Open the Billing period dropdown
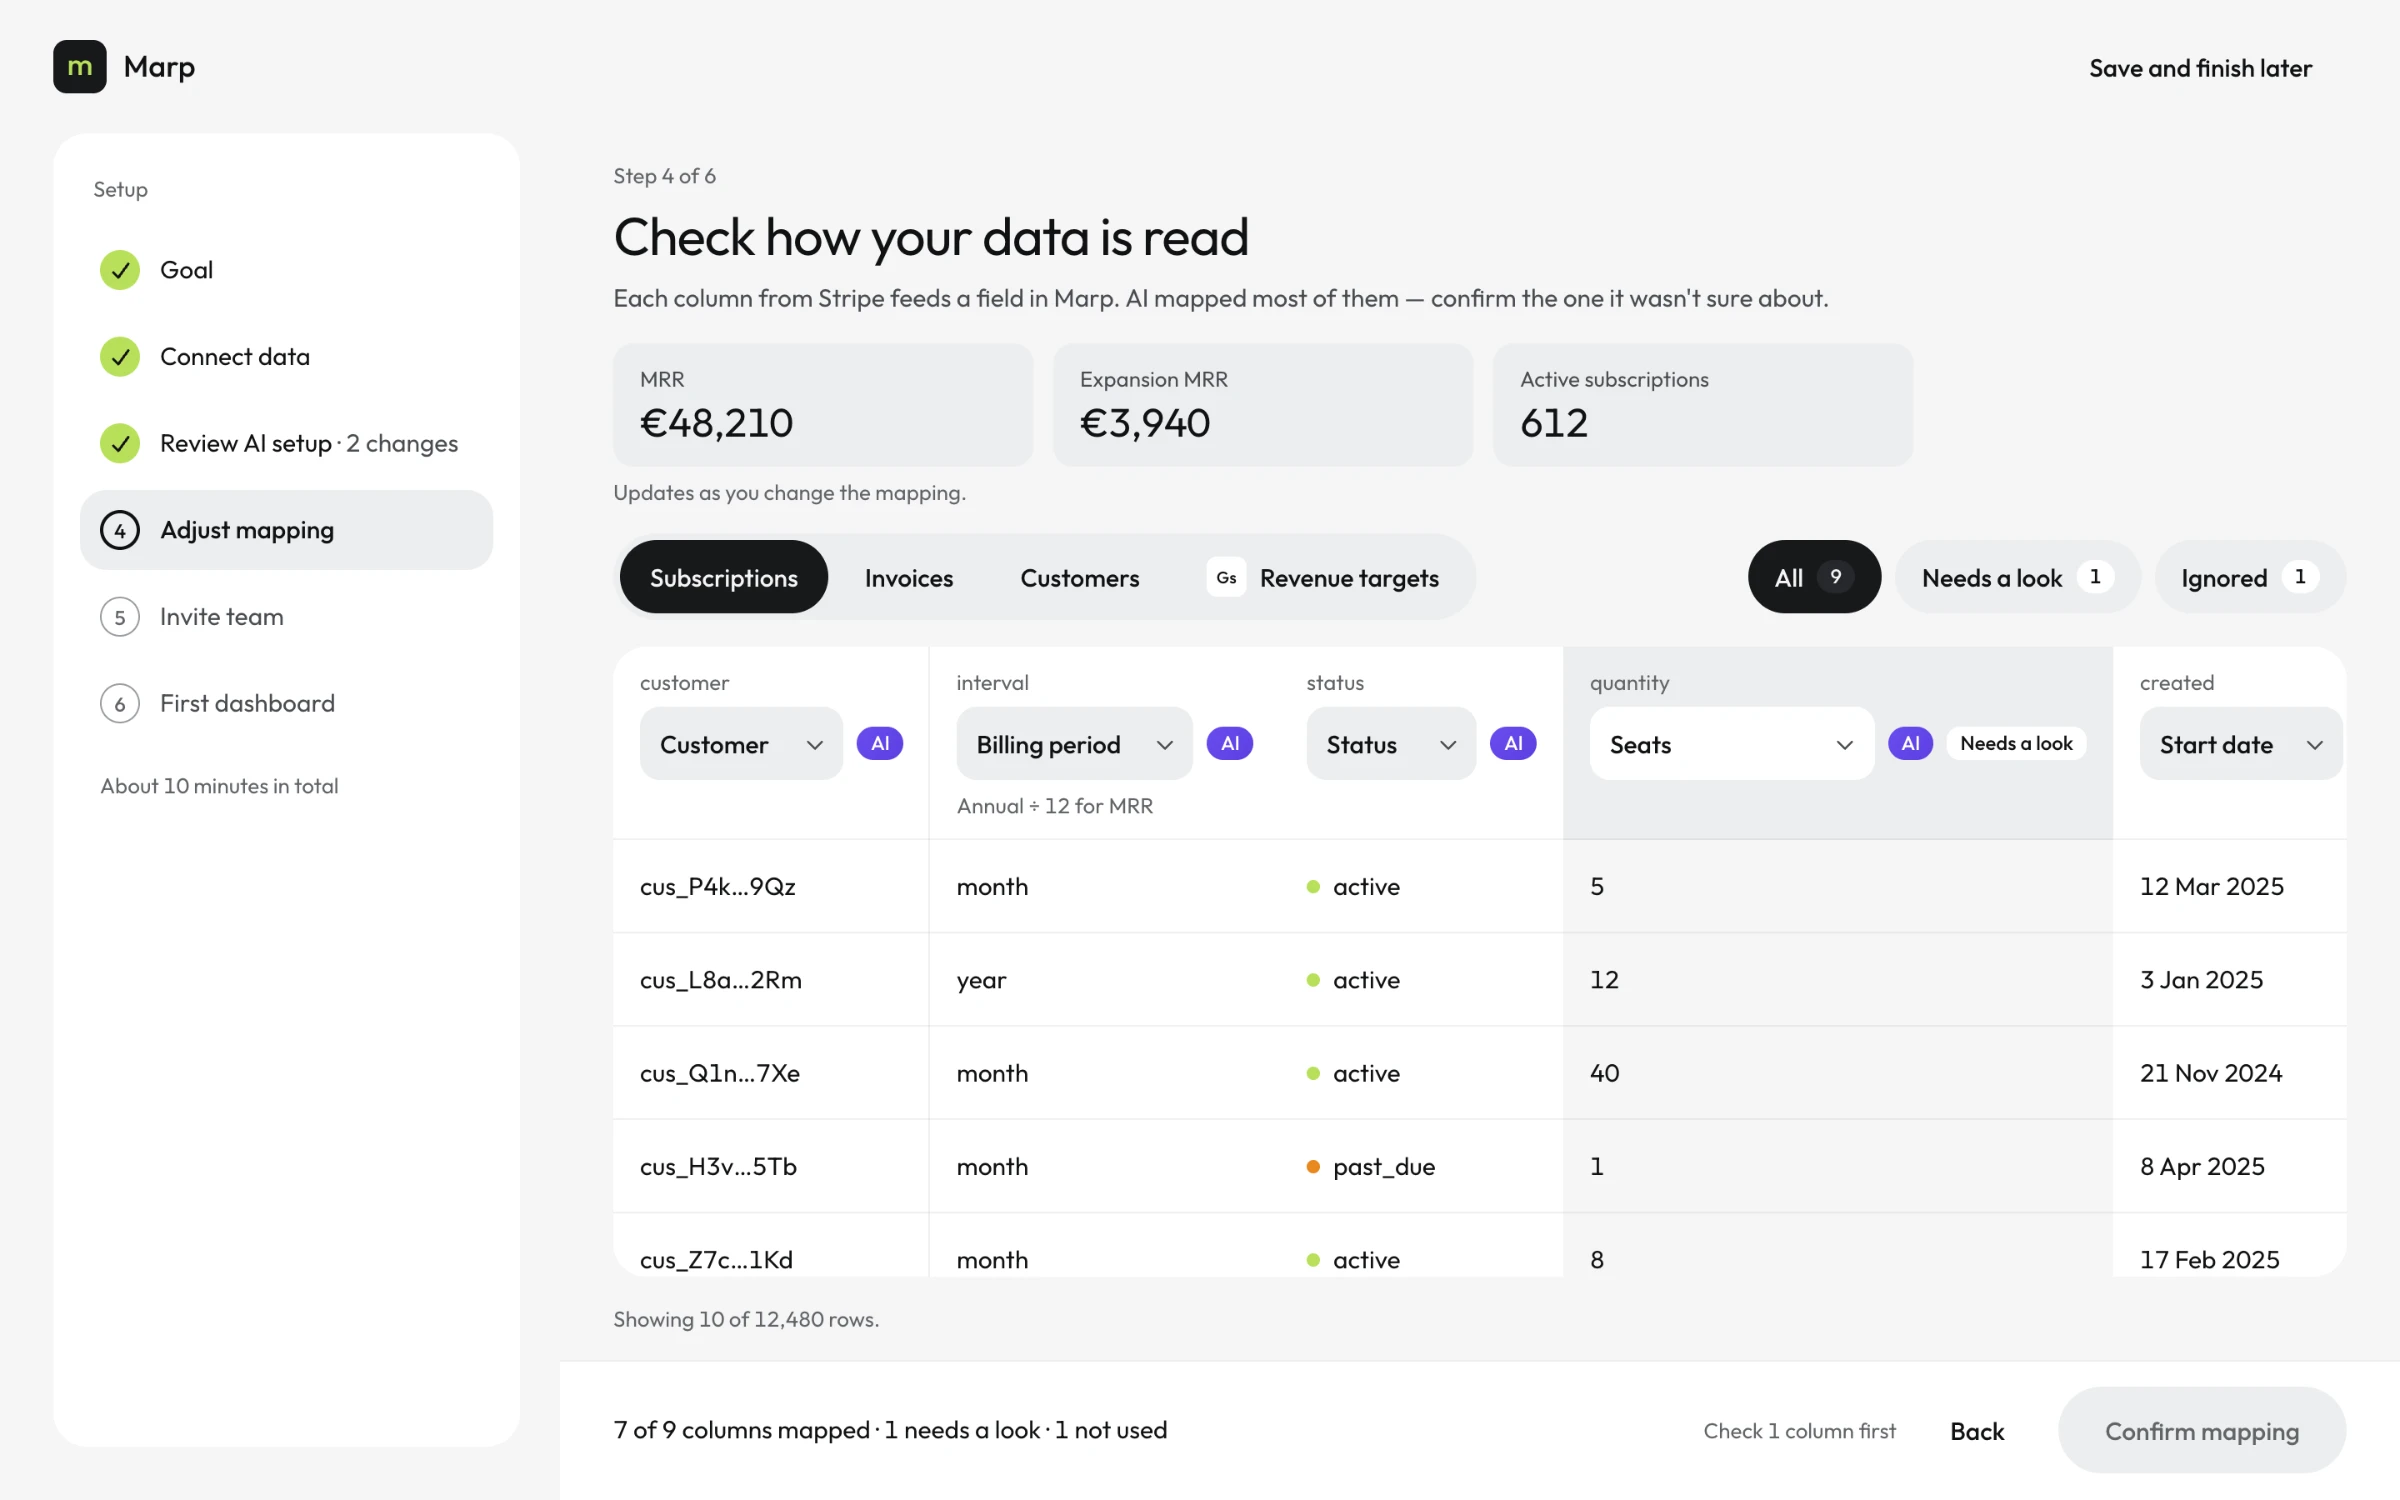This screenshot has height=1500, width=2400. pos(1074,743)
